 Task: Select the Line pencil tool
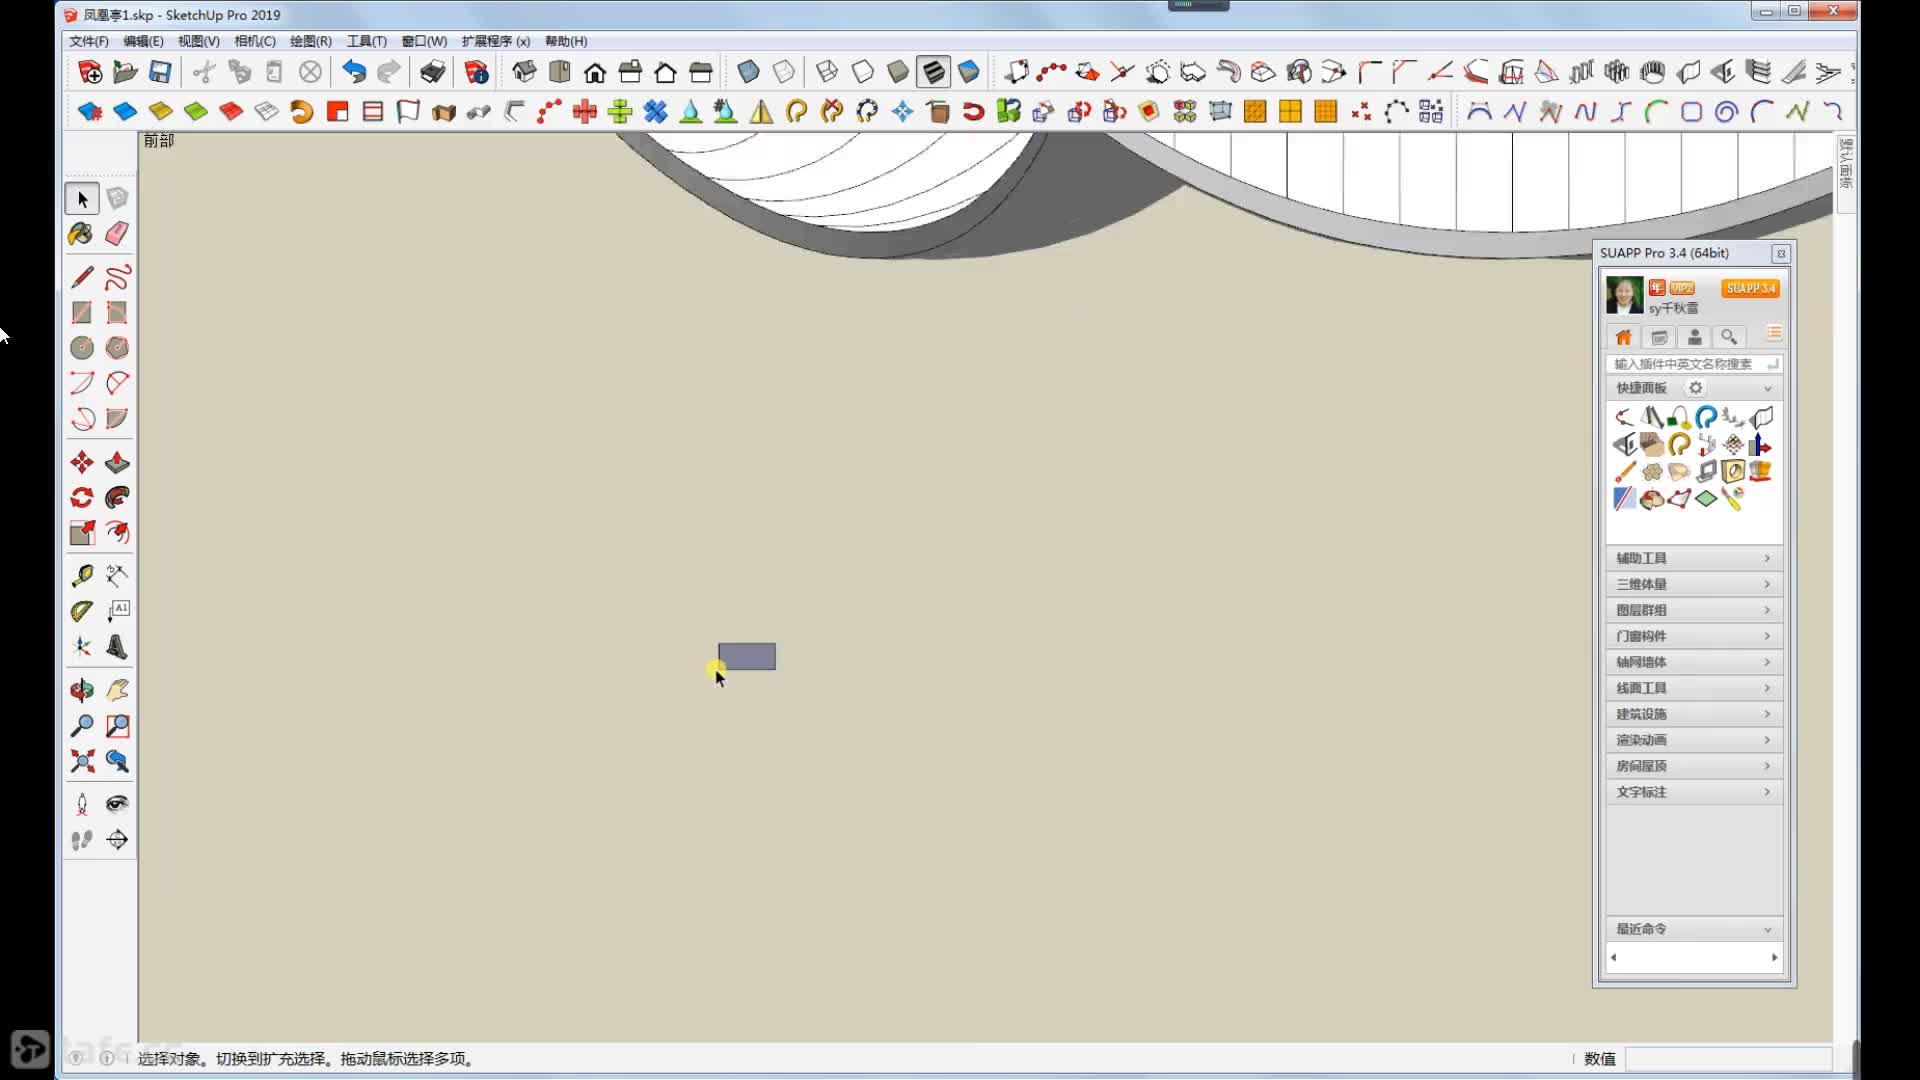point(82,277)
